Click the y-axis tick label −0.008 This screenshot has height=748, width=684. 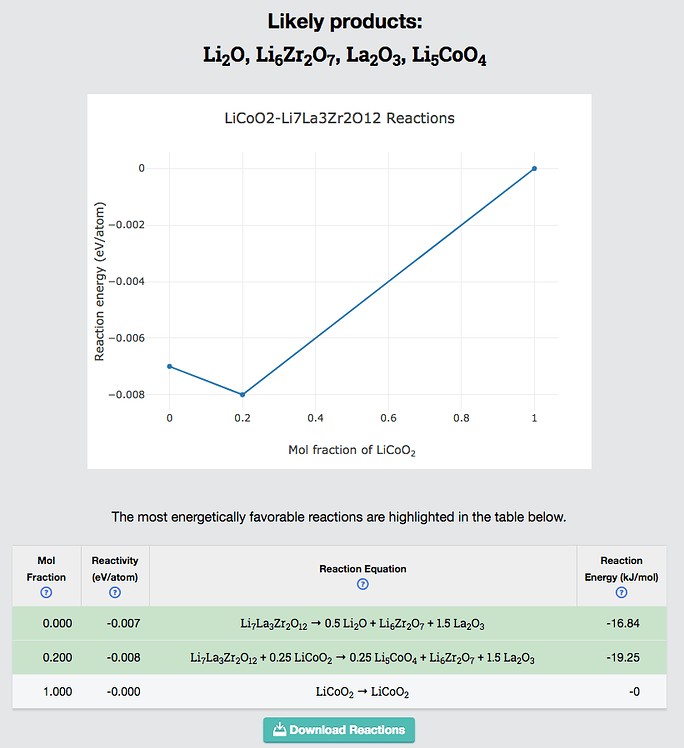(x=126, y=395)
